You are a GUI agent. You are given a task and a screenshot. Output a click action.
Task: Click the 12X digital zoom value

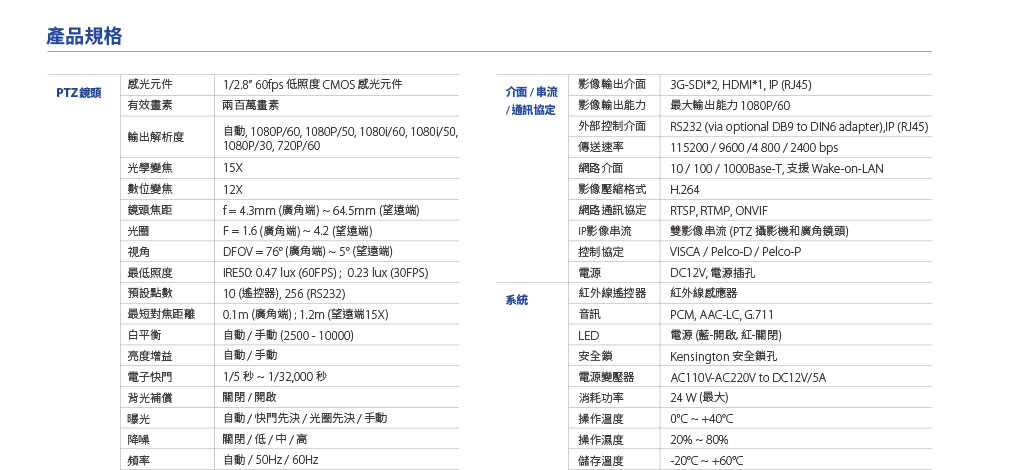pyautogui.click(x=233, y=189)
